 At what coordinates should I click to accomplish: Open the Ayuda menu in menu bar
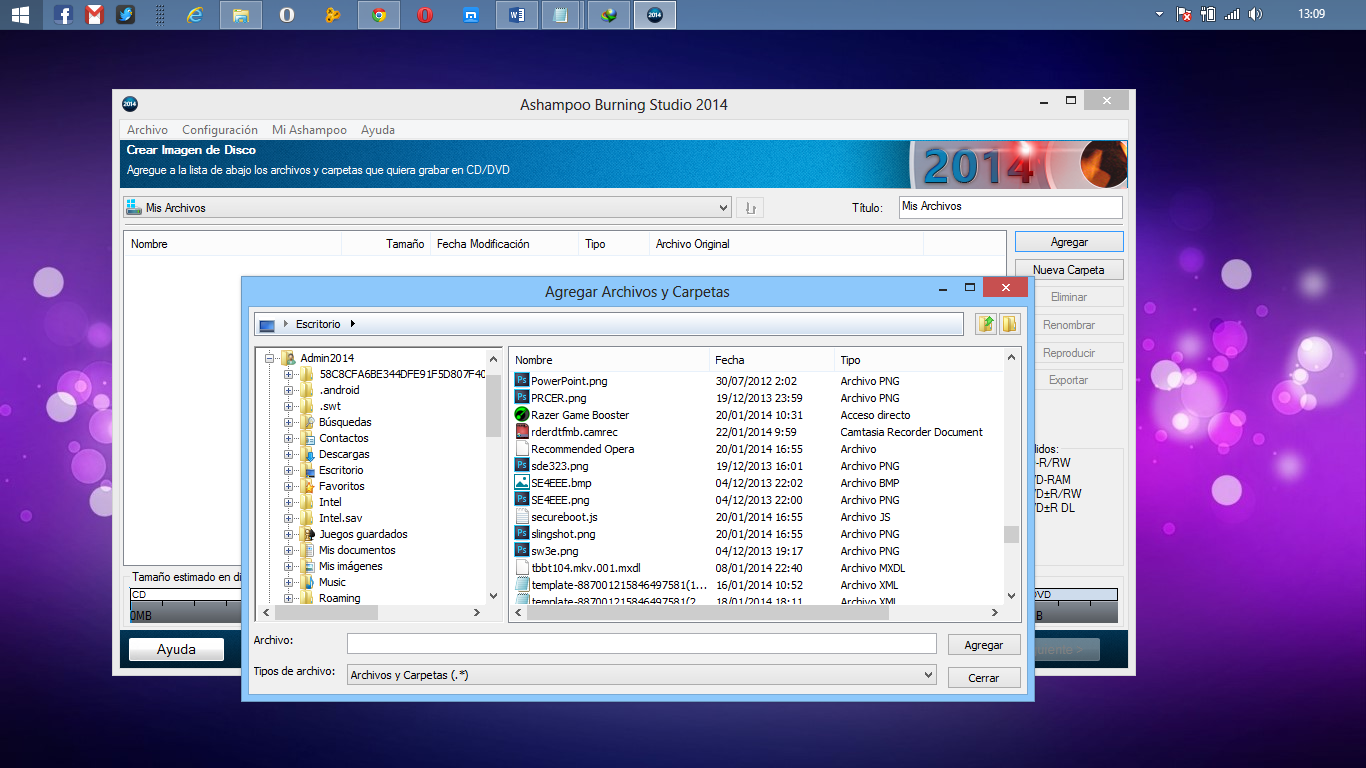click(x=378, y=130)
